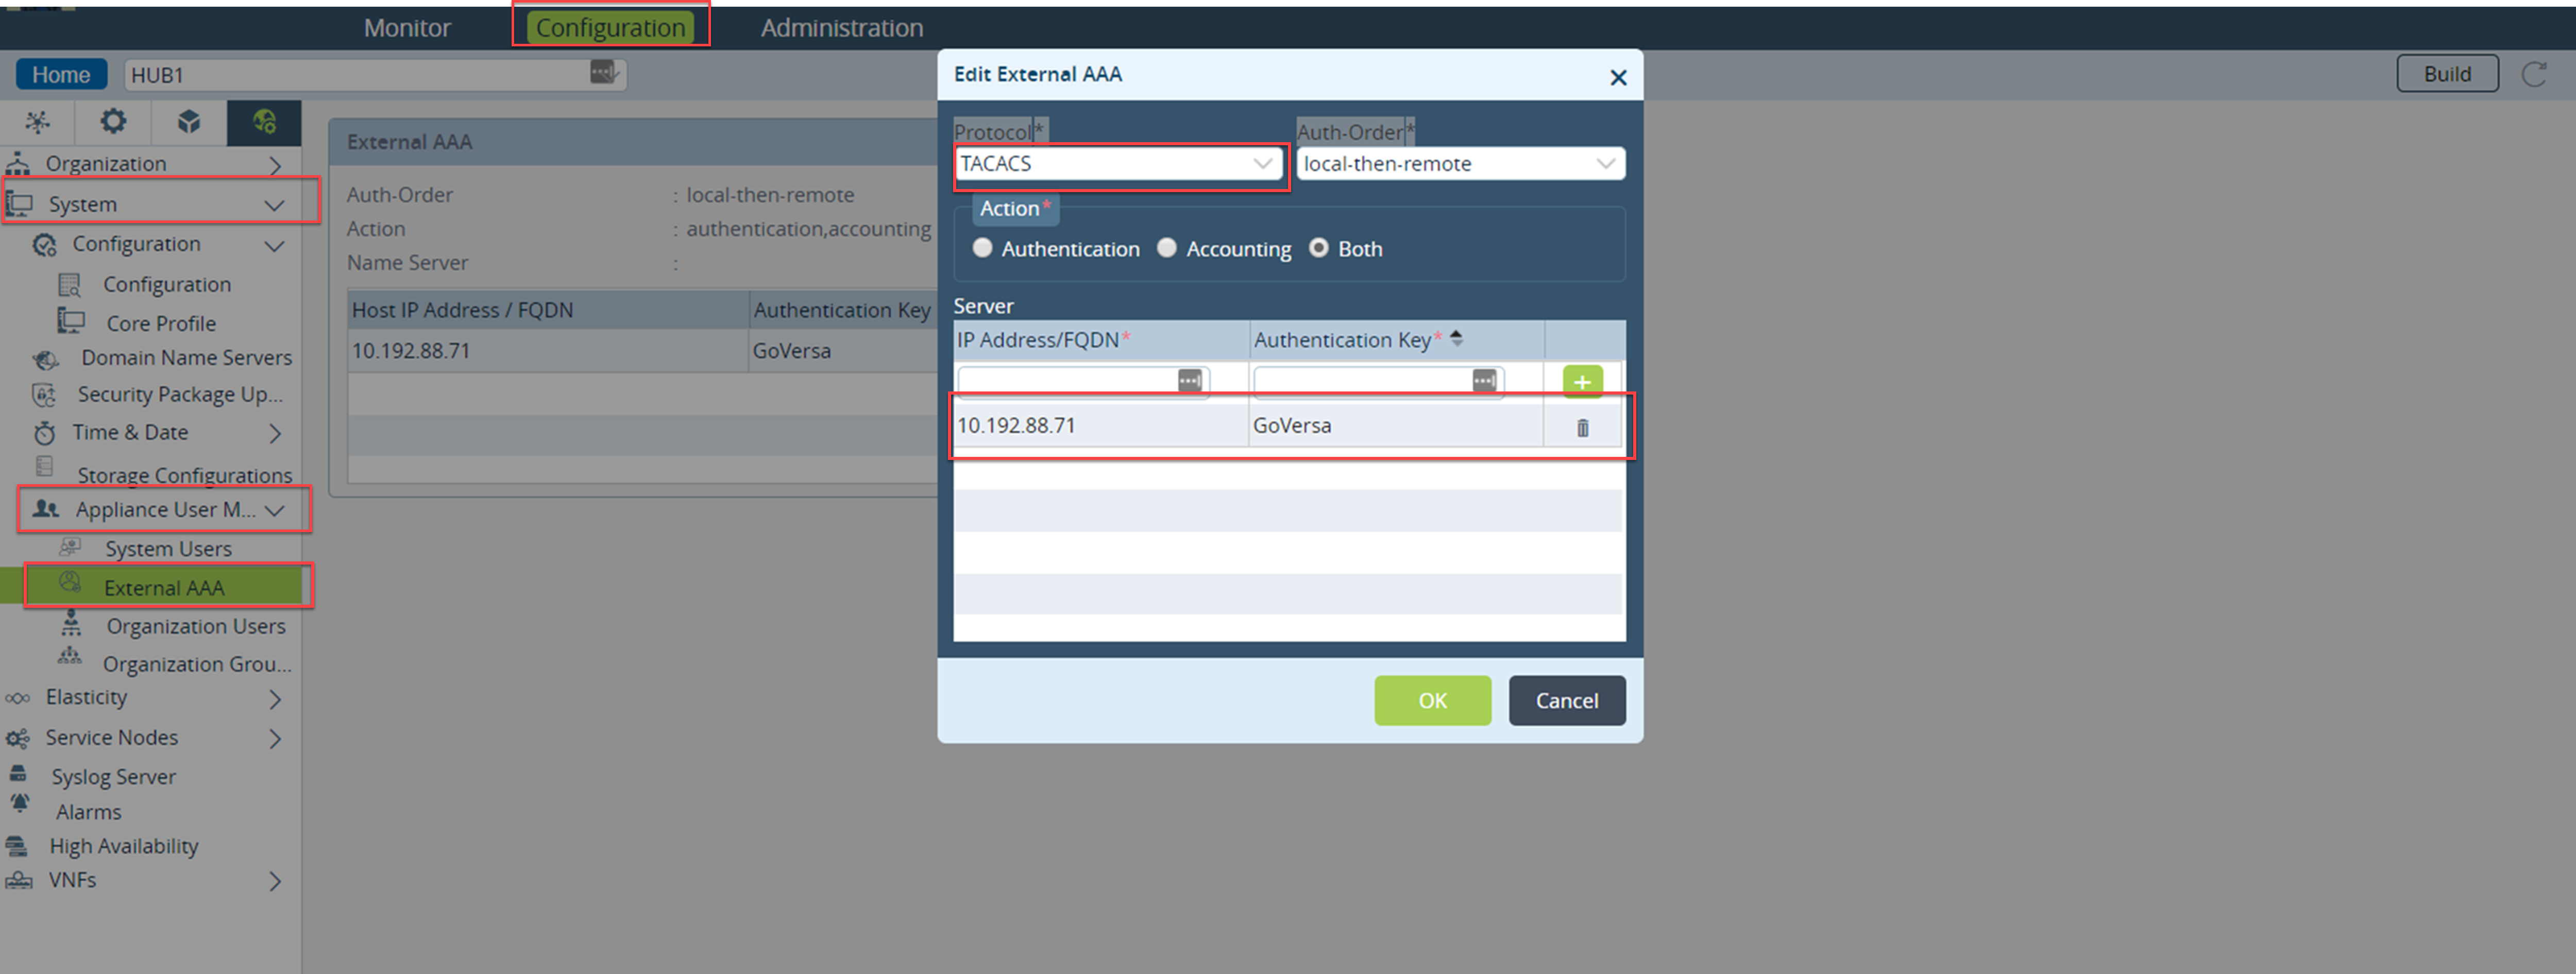Click the refresh icon next to Build
Viewport: 2576px width, 974px height.
click(2533, 74)
